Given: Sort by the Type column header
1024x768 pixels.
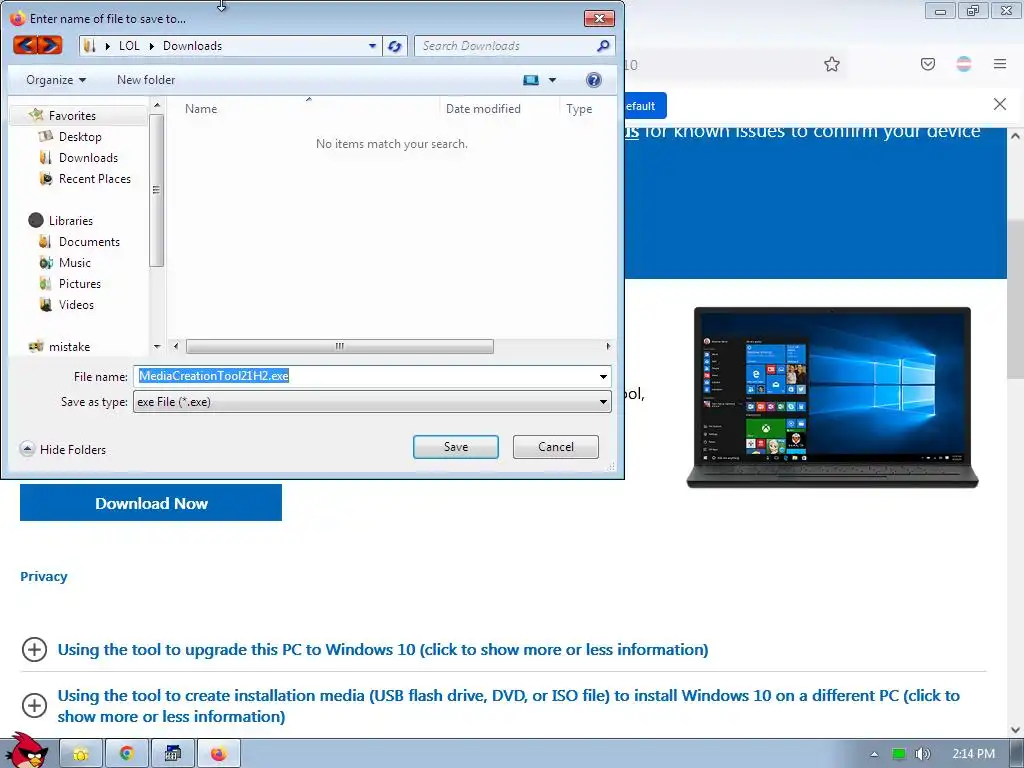Looking at the screenshot, I should [x=579, y=109].
